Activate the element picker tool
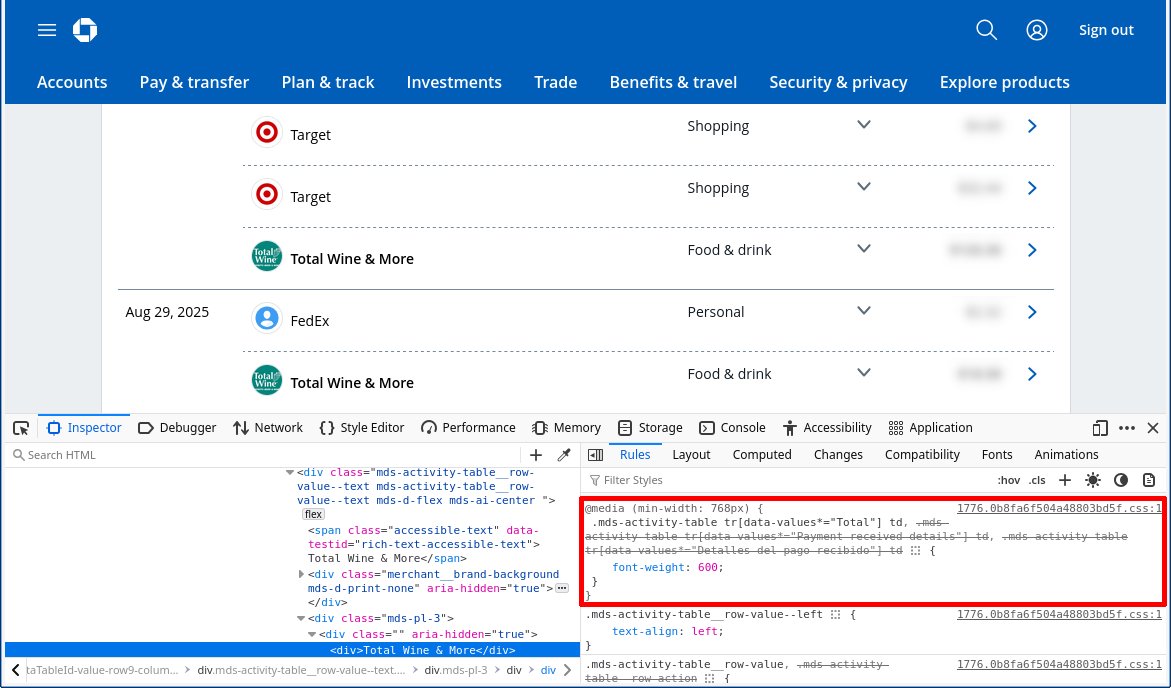 (21, 428)
